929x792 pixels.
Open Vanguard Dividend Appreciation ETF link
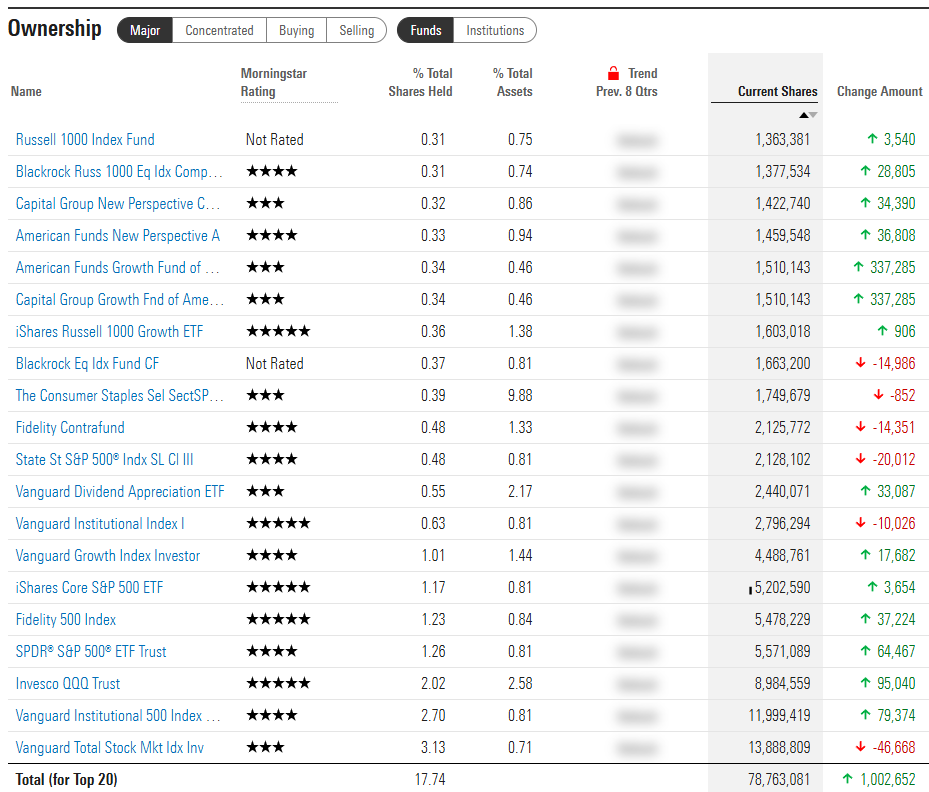[x=120, y=492]
